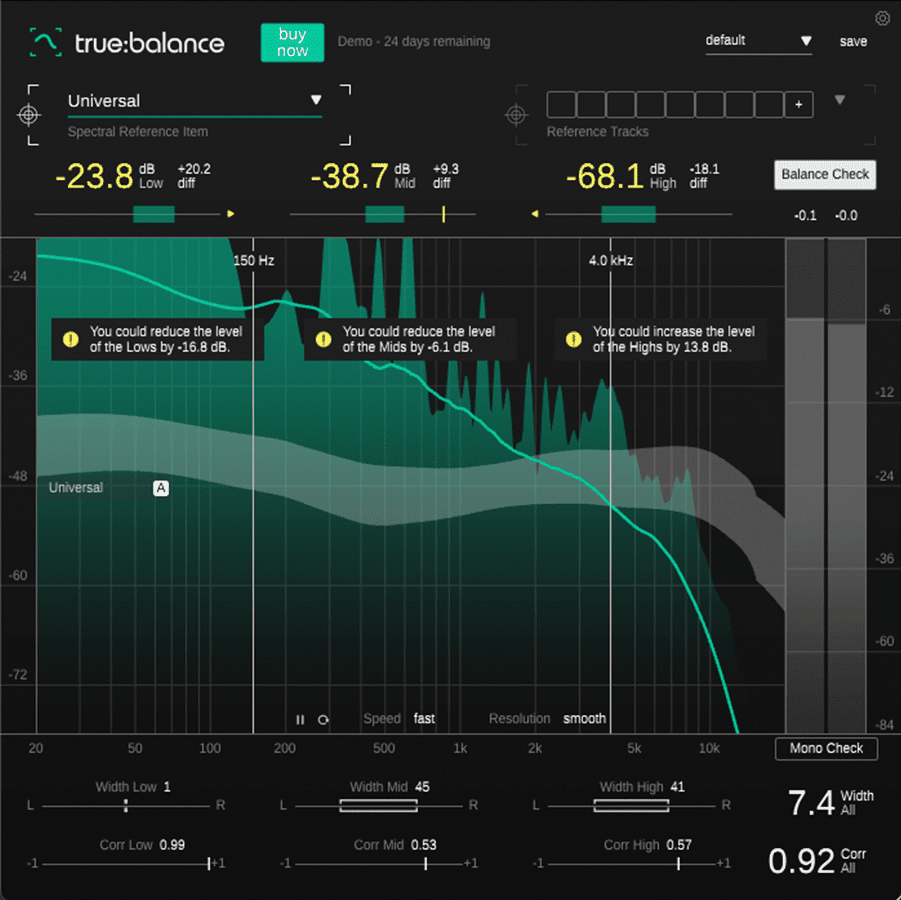
Task: Click the -23.8 dB Low readout
Action: pyautogui.click(x=94, y=176)
